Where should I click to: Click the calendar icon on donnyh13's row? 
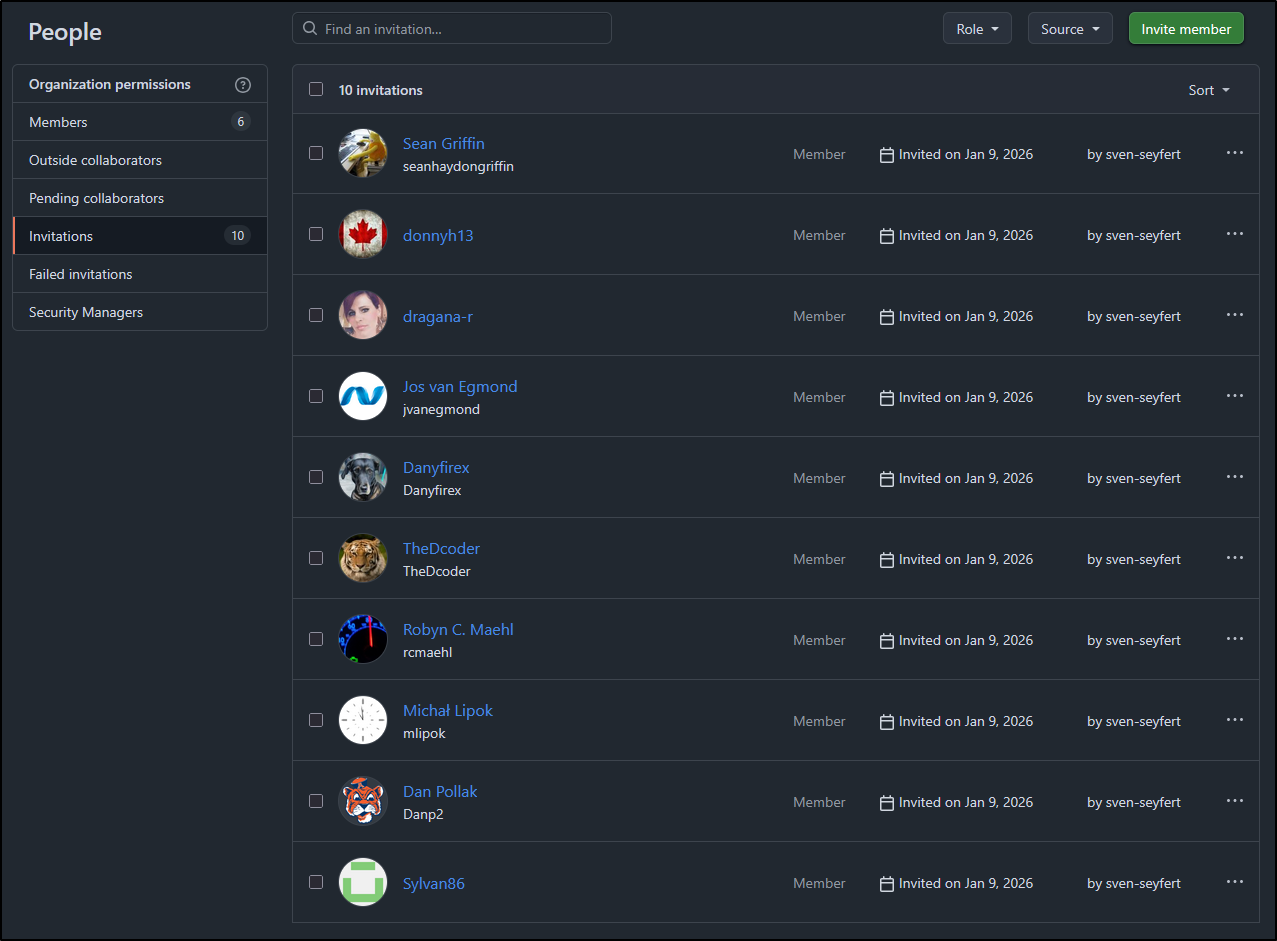(x=886, y=234)
